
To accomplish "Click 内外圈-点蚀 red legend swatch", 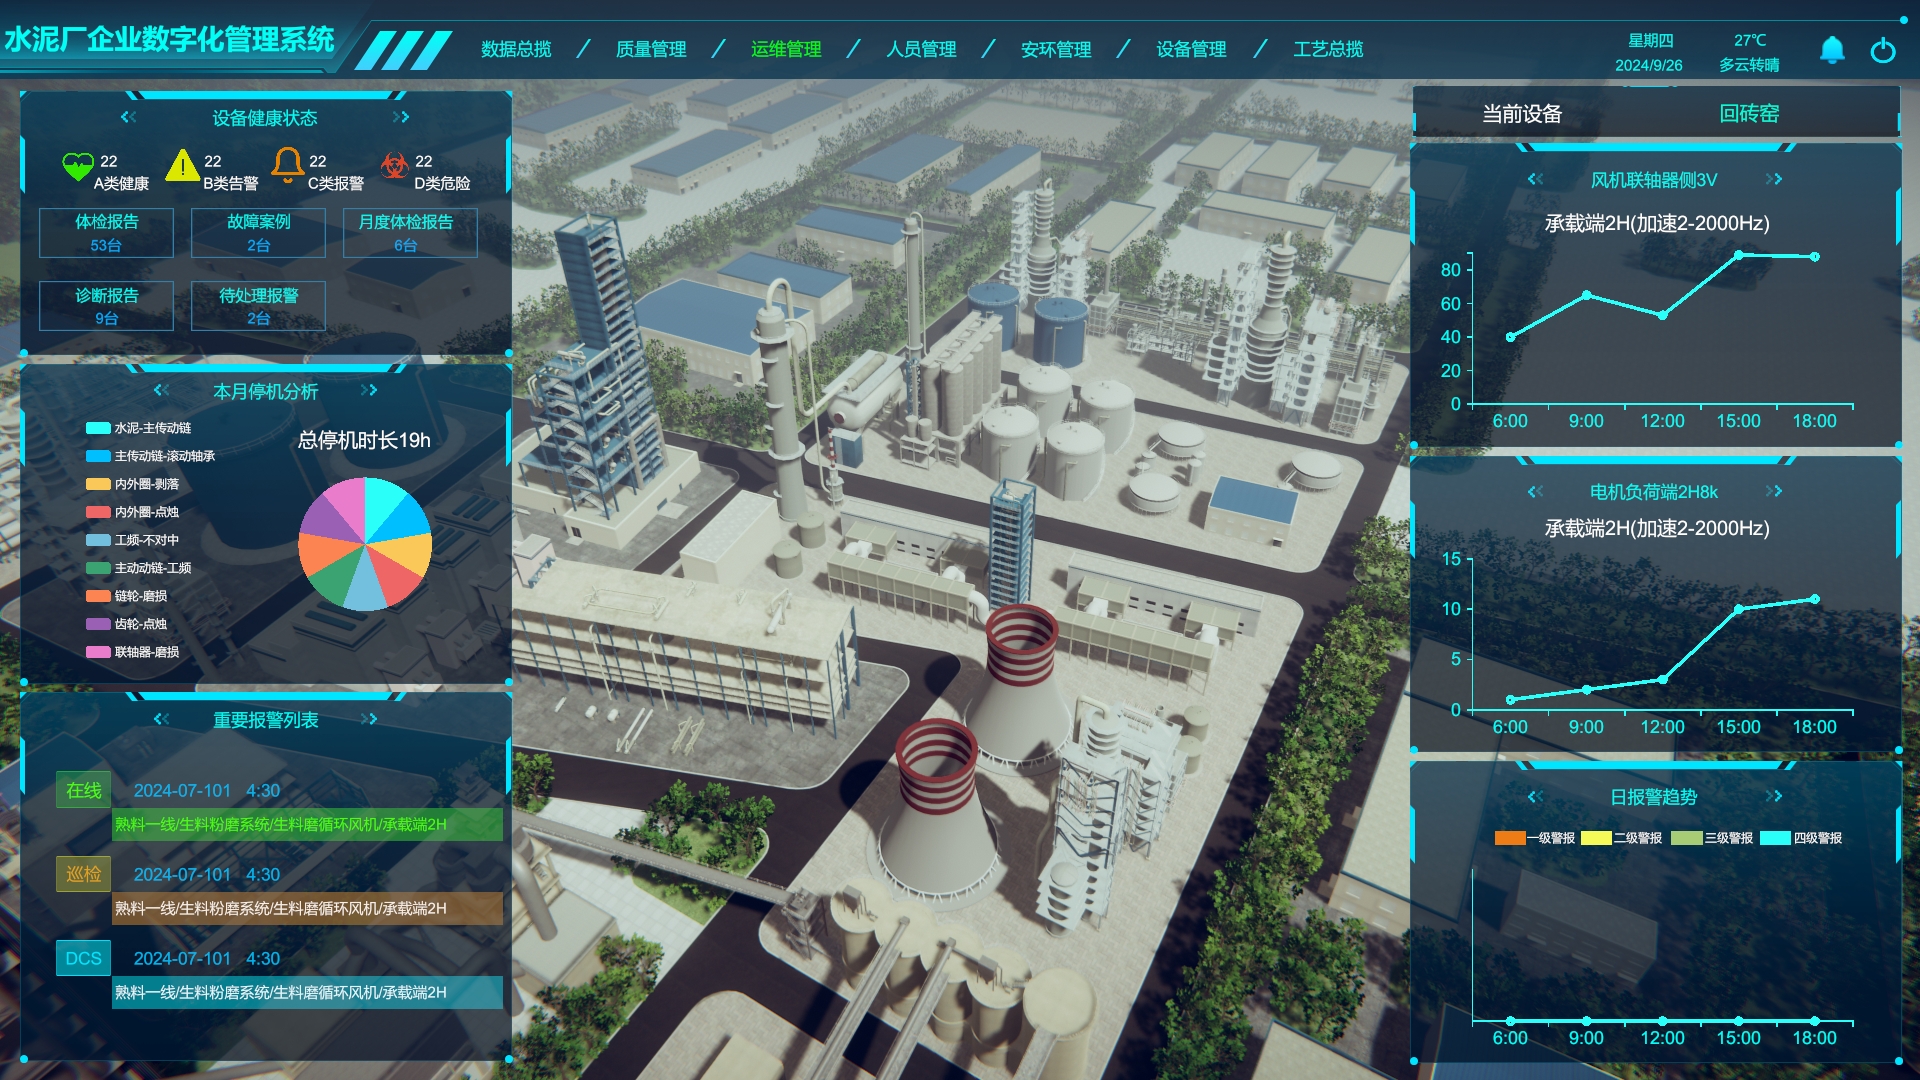I will pyautogui.click(x=98, y=512).
